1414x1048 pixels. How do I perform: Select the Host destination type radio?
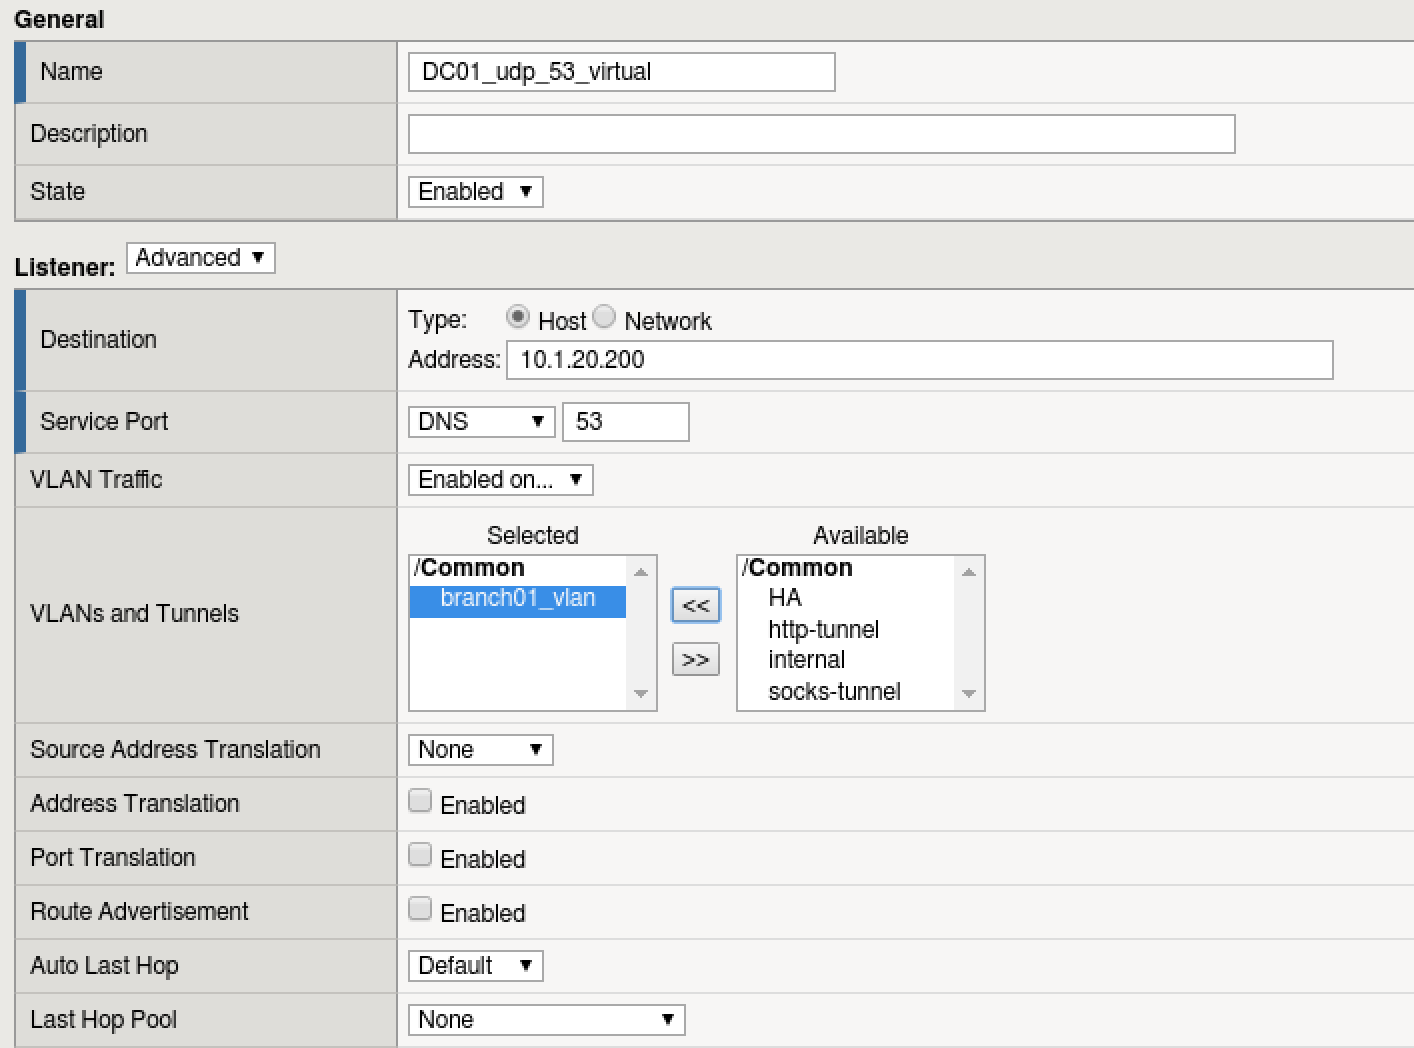coord(517,317)
